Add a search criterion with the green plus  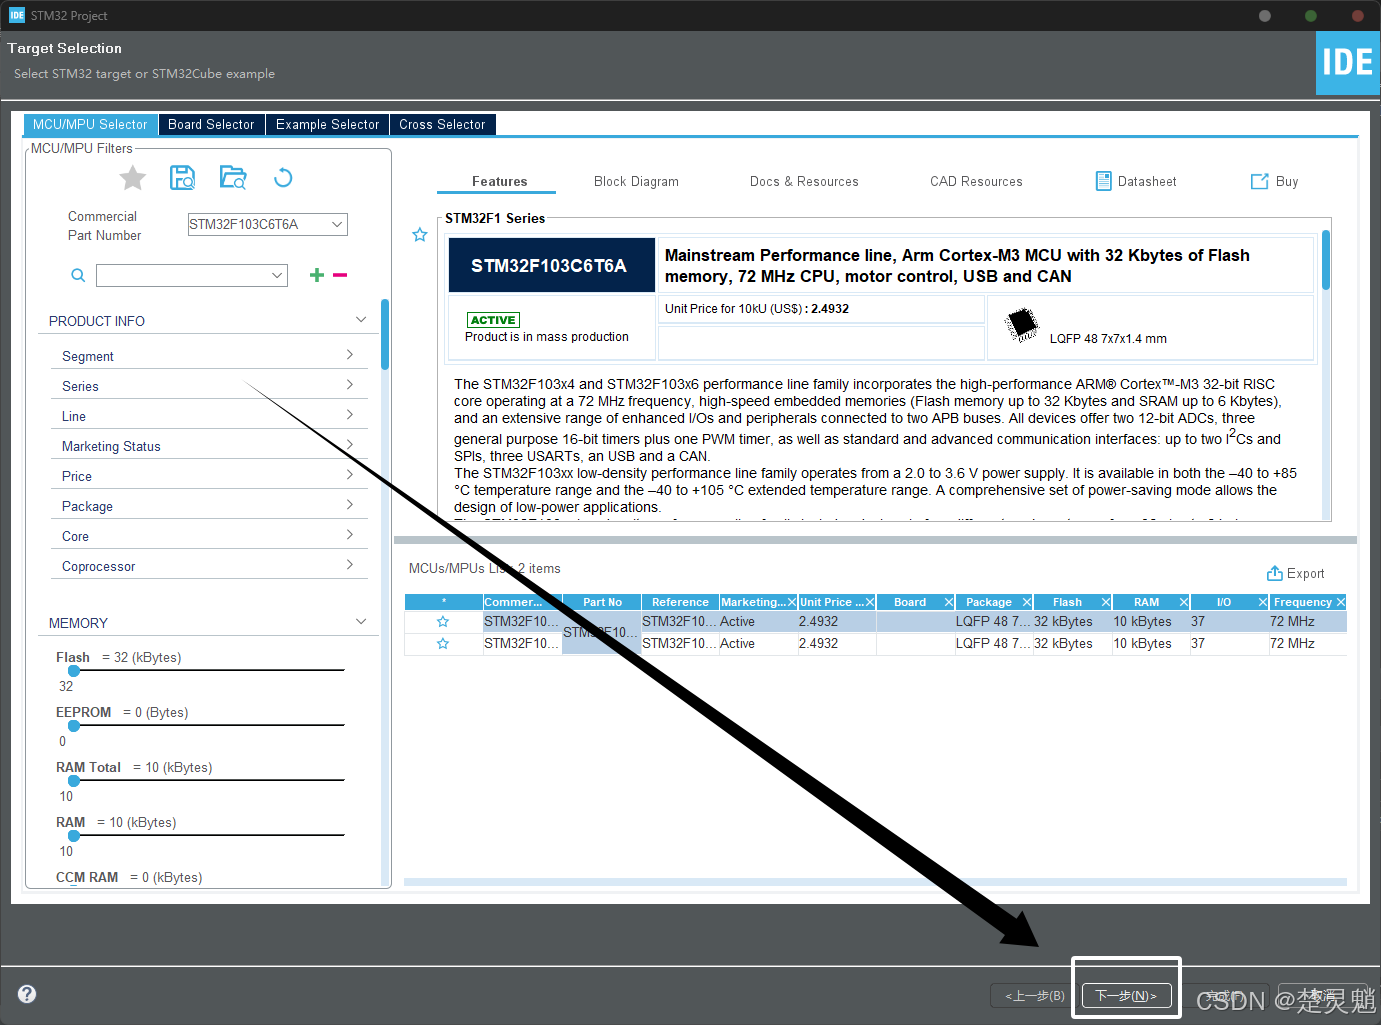(316, 275)
